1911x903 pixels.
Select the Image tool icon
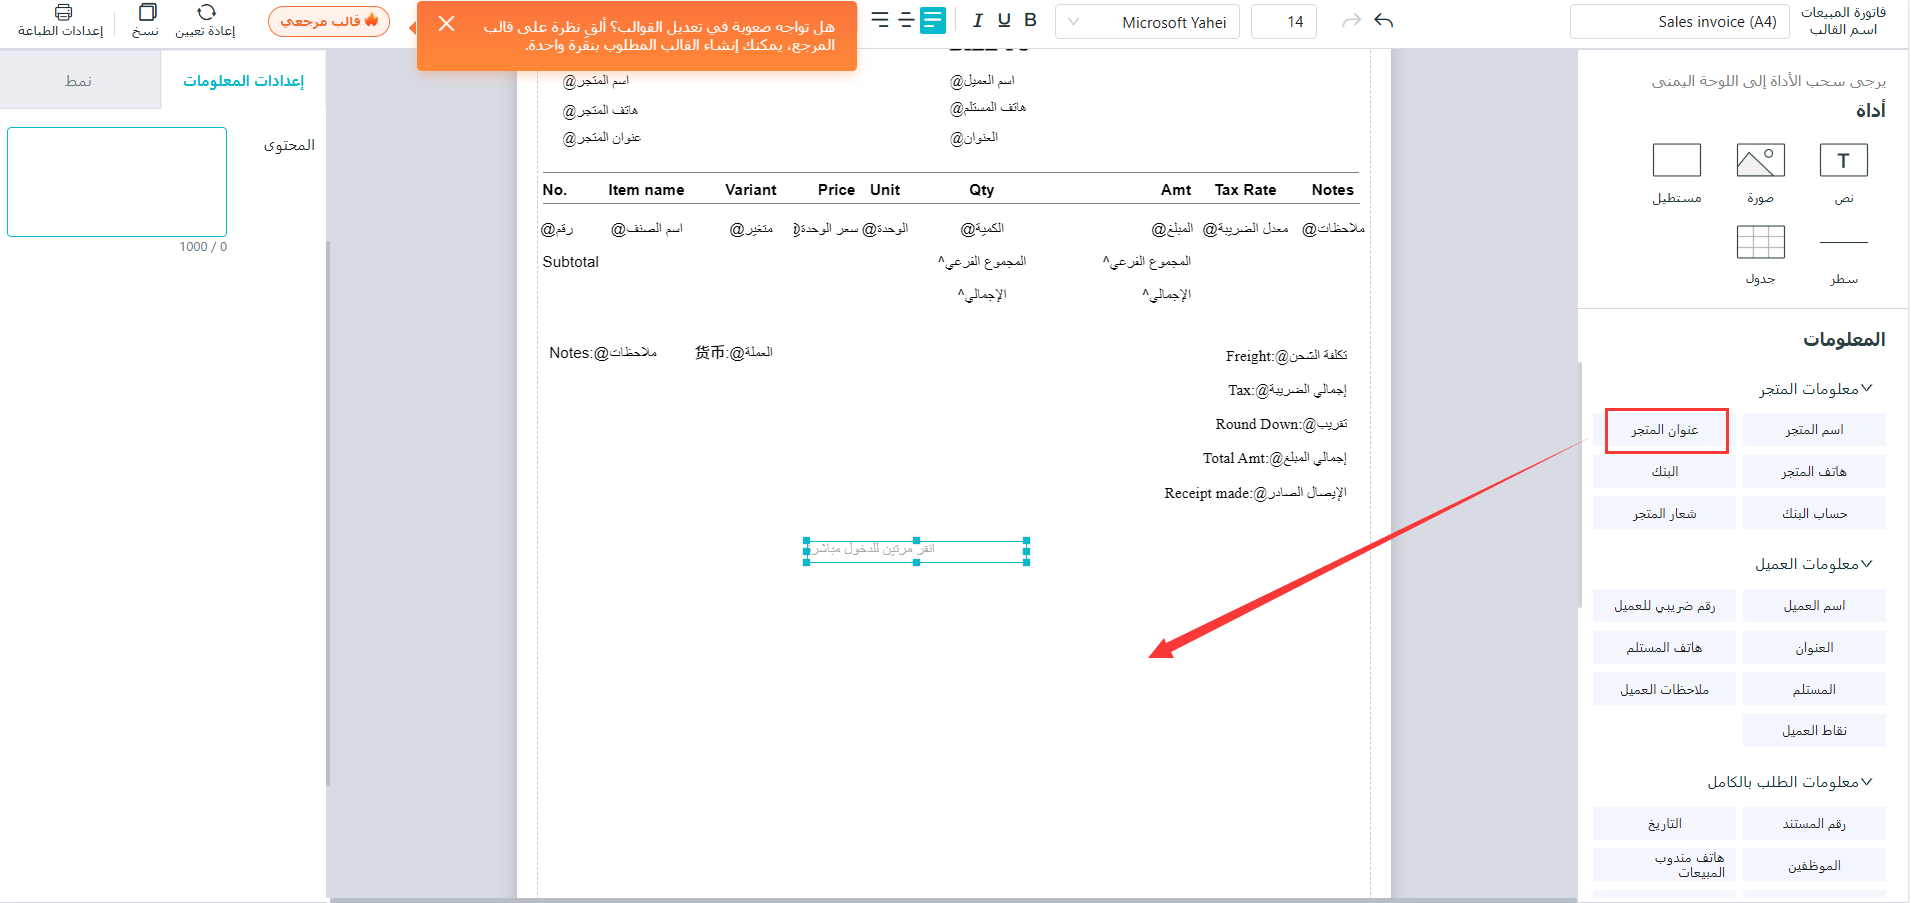[1760, 161]
